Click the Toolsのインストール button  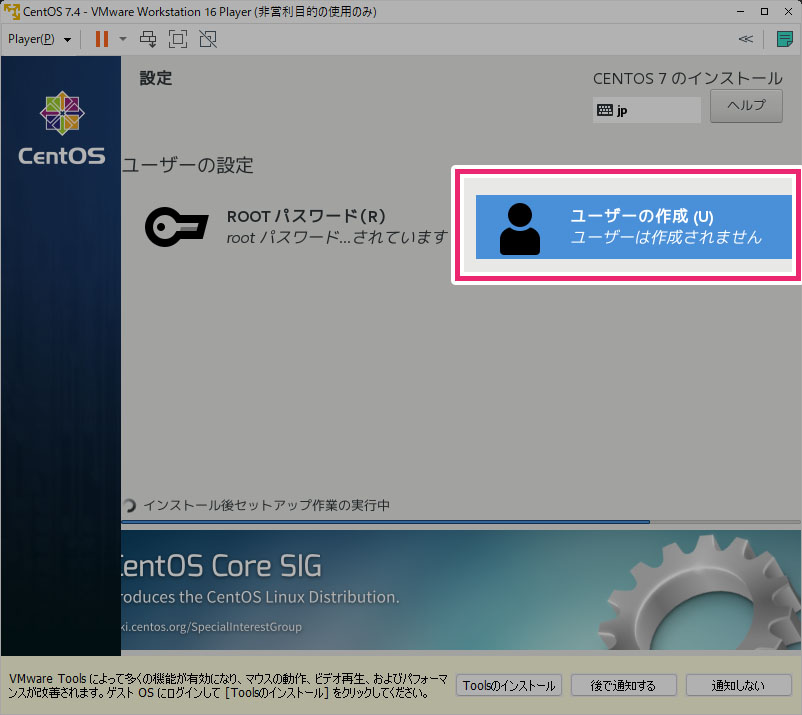click(508, 685)
